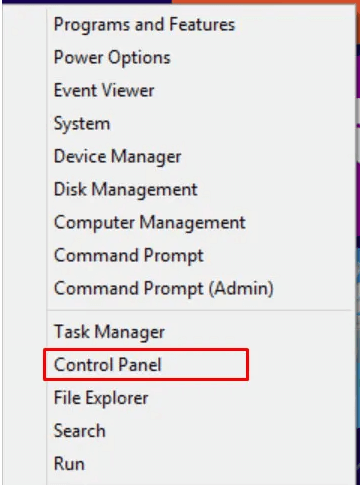This screenshot has height=491, width=360.
Task: Open the Run dialog entry
Action: tap(69, 464)
